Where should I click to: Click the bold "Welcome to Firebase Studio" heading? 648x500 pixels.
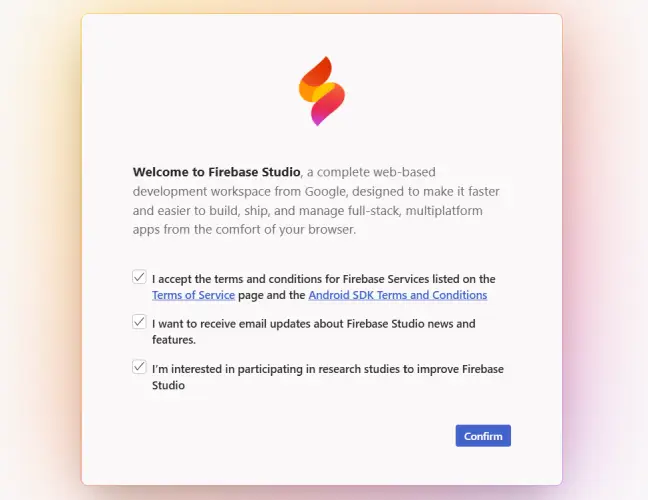[x=216, y=172]
